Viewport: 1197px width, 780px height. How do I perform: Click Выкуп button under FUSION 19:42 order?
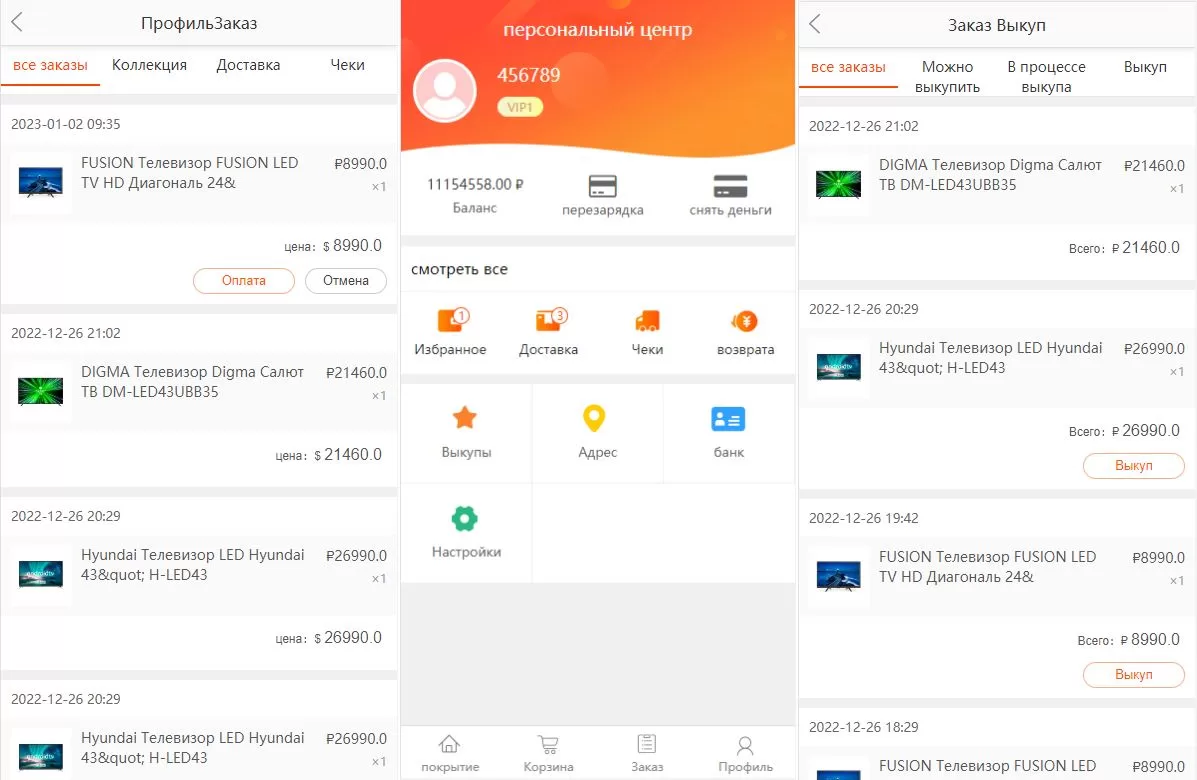coord(1134,675)
